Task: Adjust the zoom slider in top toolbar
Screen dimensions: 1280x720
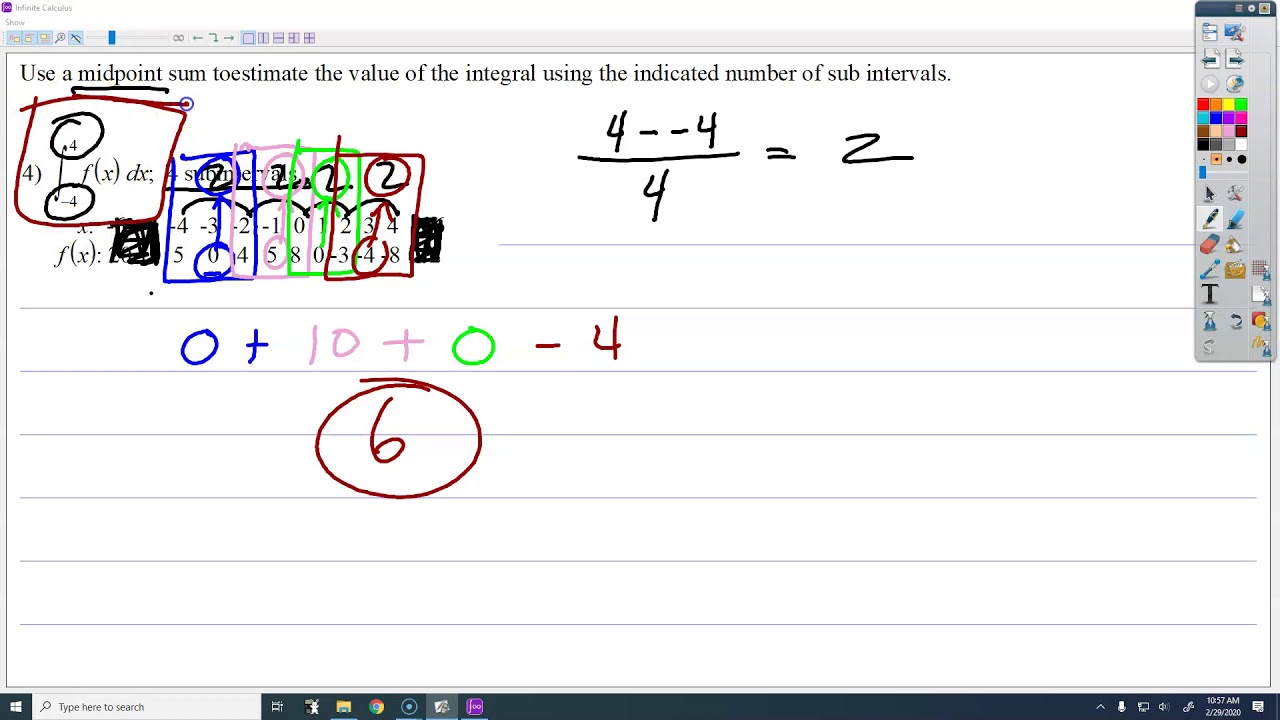Action: click(x=112, y=38)
